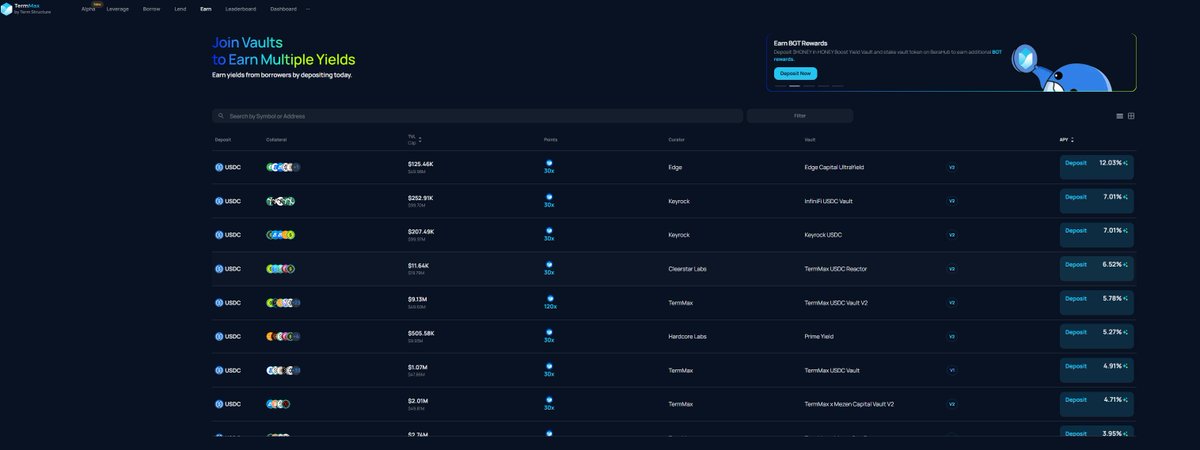Click the version badge for InfiniFi USDC Vault
The width and height of the screenshot is (1200, 450).
click(x=952, y=201)
